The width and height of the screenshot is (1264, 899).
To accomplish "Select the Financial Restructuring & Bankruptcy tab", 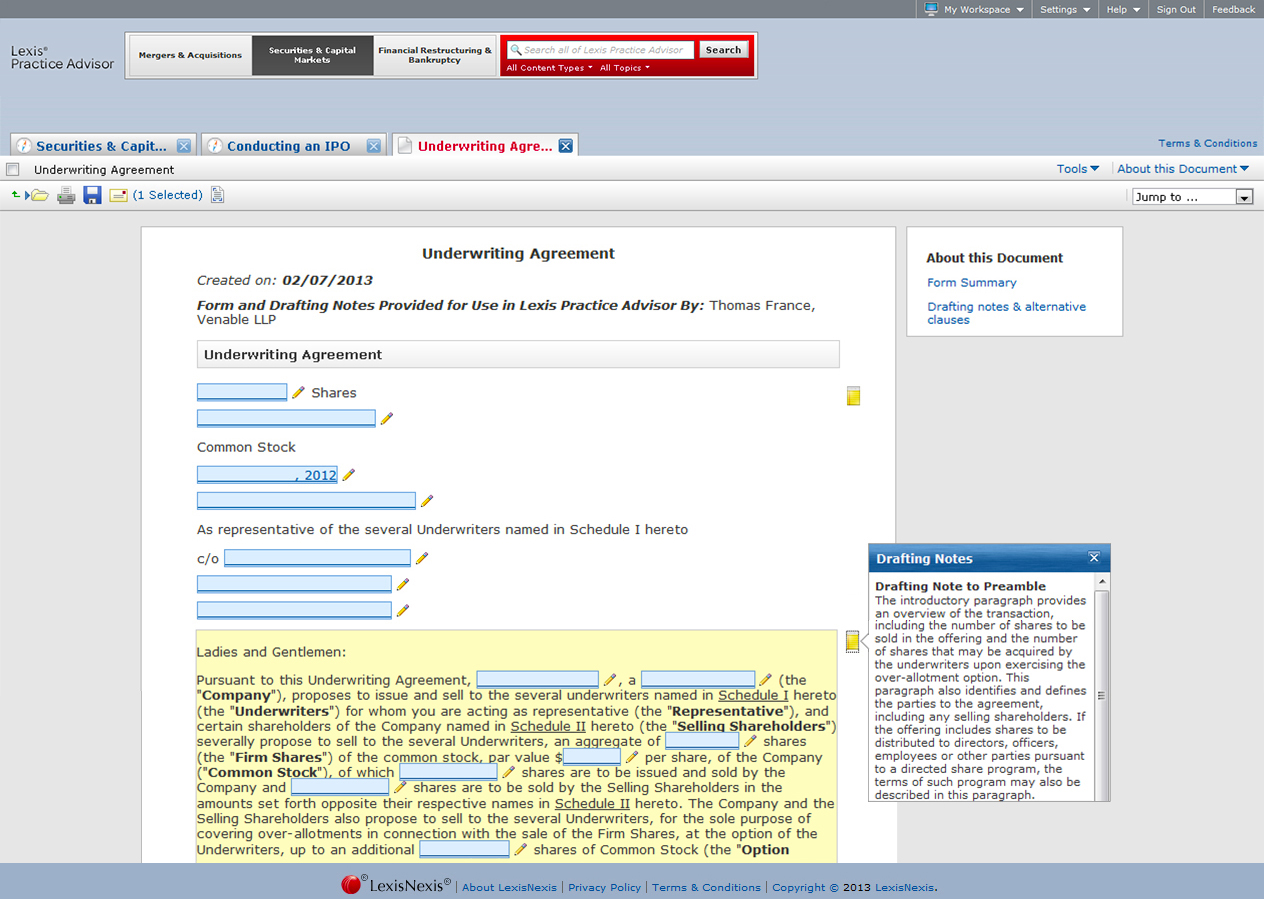I will pos(435,55).
